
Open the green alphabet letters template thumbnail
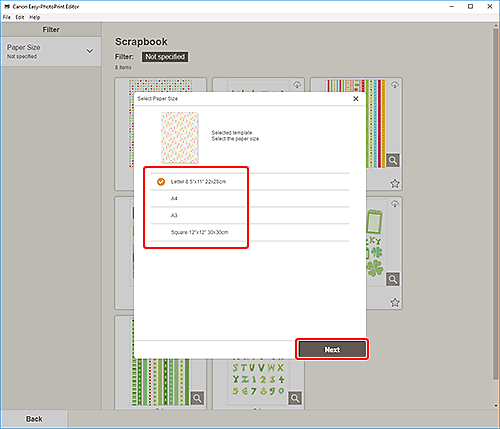coord(258,382)
